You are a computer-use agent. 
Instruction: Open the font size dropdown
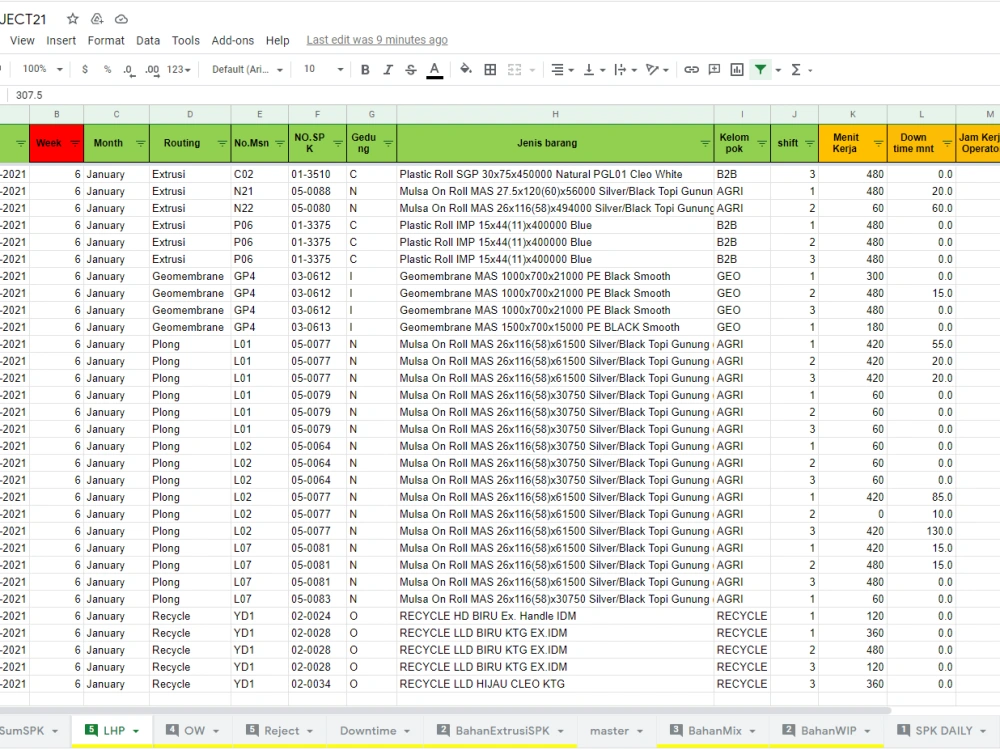320,69
